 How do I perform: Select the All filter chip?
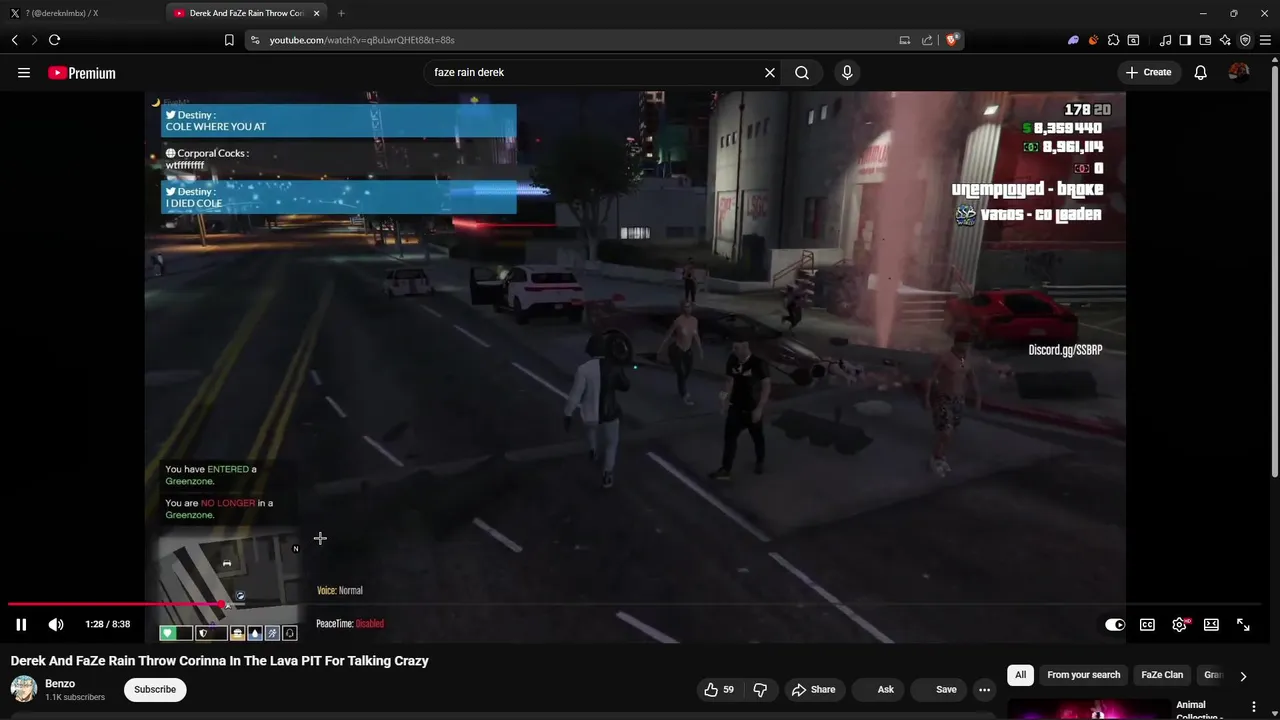1020,675
